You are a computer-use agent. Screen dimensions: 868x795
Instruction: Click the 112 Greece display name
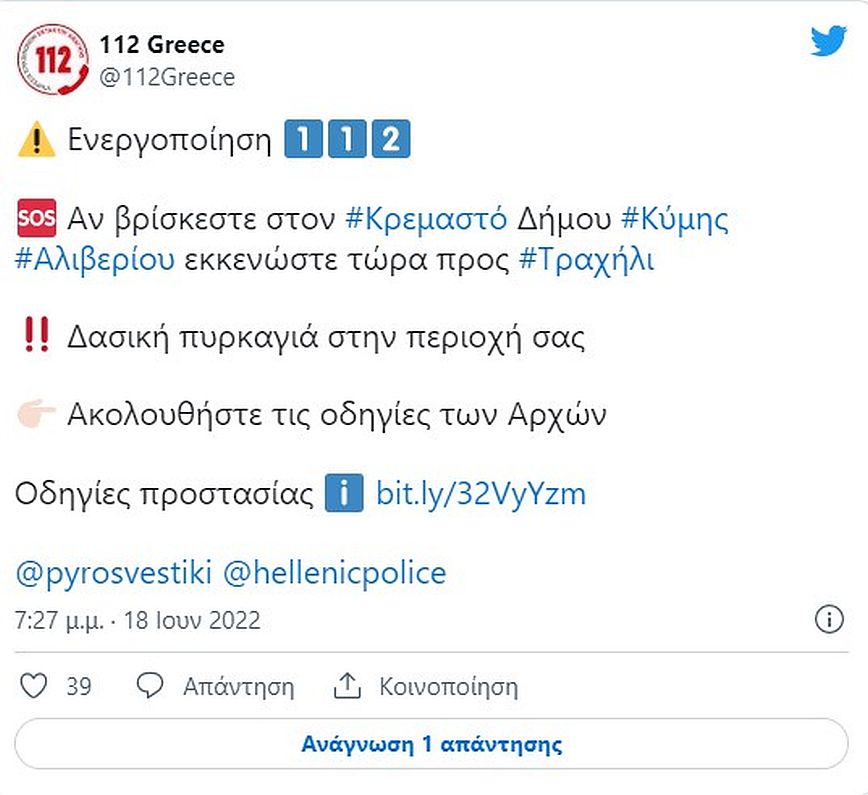click(x=162, y=45)
